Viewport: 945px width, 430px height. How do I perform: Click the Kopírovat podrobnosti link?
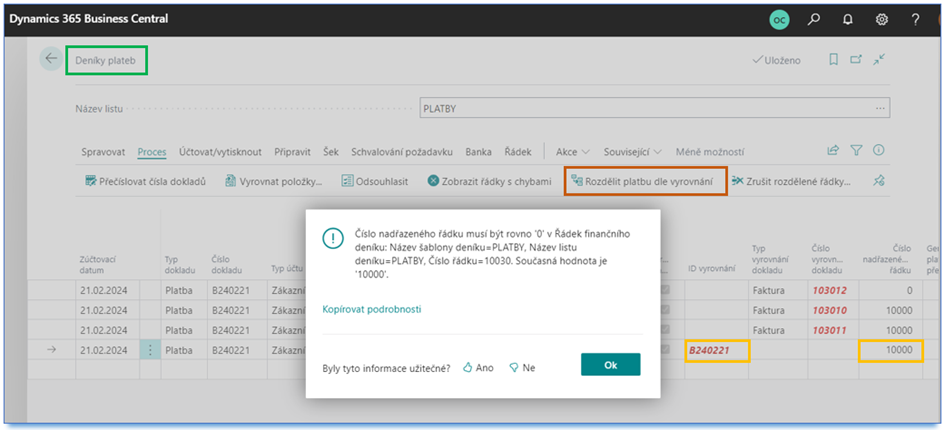tap(371, 309)
